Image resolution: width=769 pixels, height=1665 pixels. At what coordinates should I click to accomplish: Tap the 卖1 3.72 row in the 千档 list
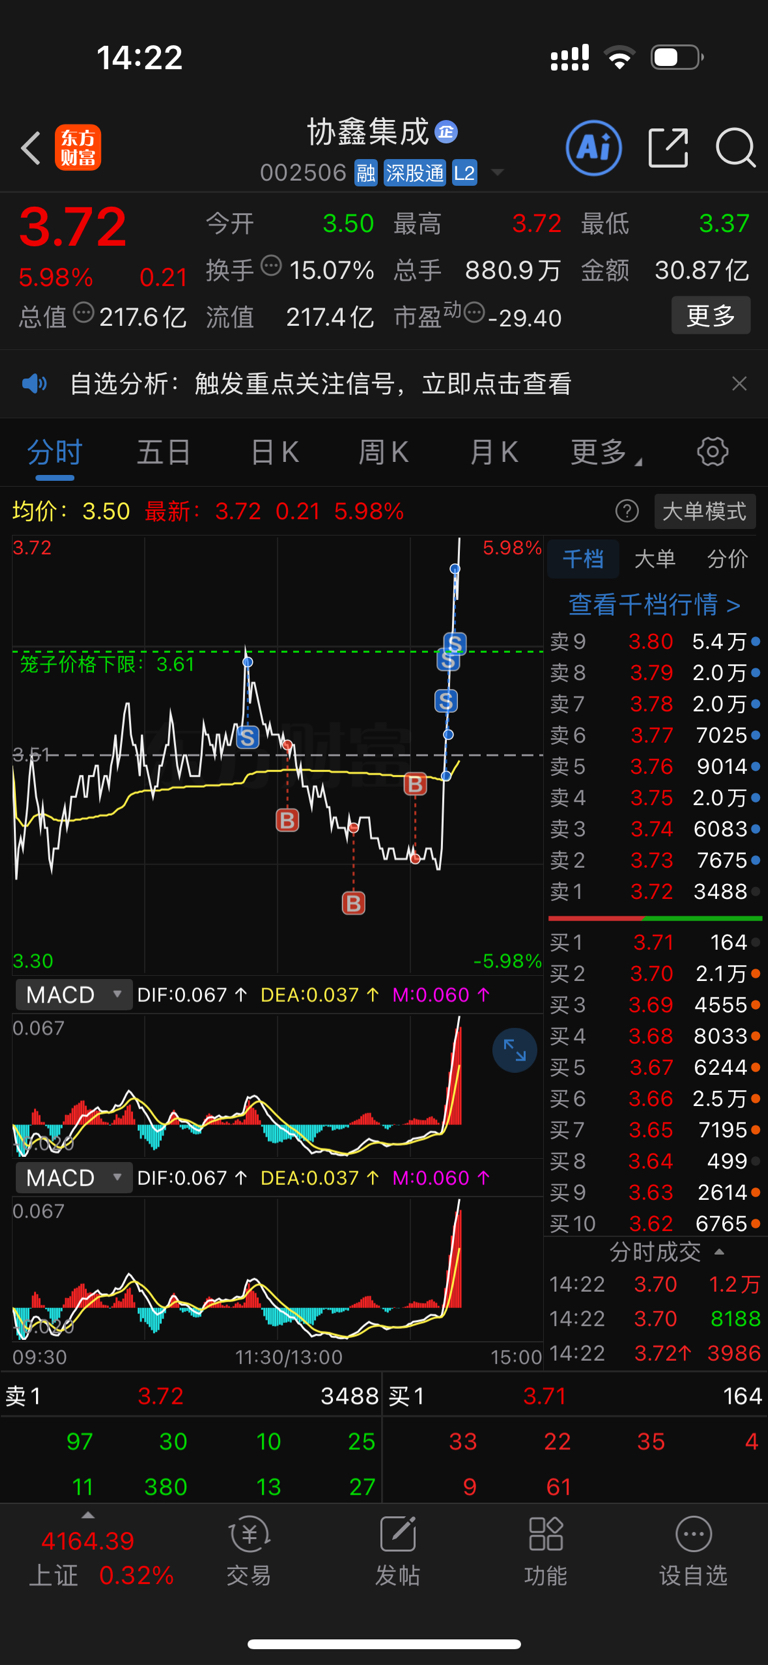[655, 891]
